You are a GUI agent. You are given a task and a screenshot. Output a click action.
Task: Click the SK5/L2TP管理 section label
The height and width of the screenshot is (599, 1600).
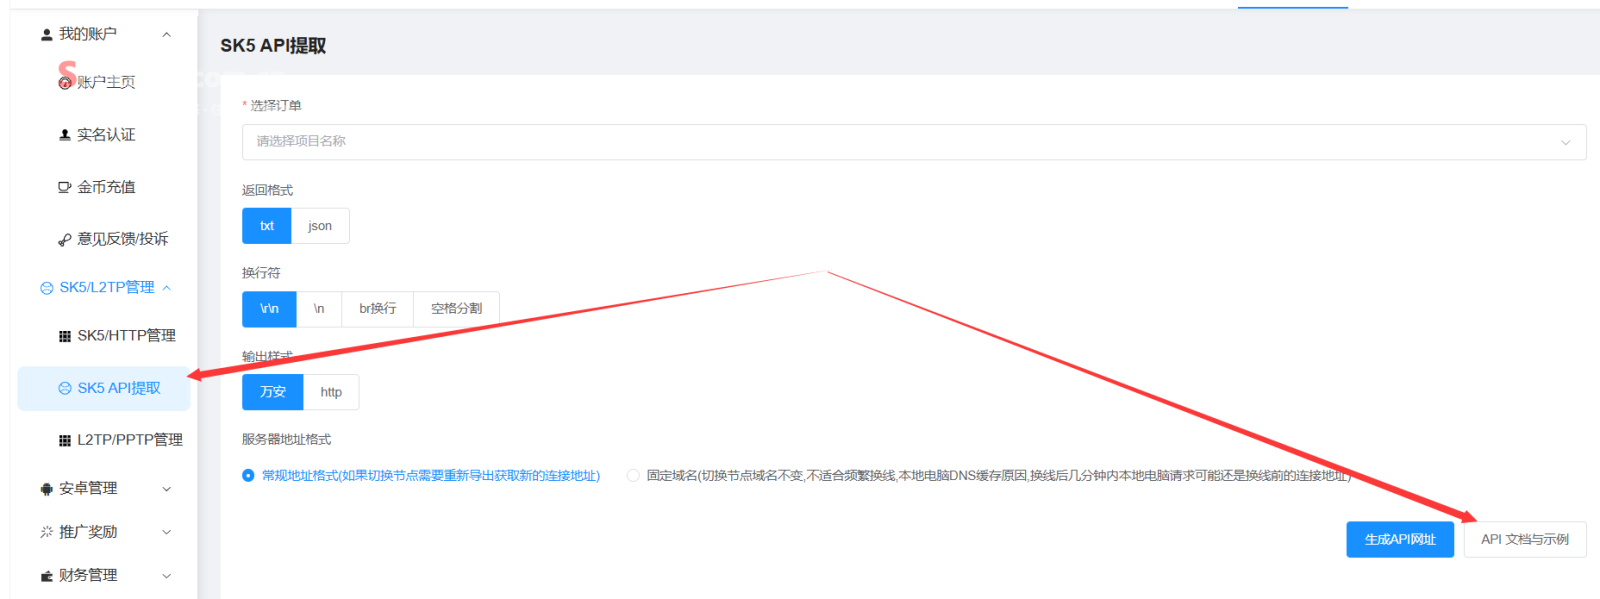tap(107, 287)
